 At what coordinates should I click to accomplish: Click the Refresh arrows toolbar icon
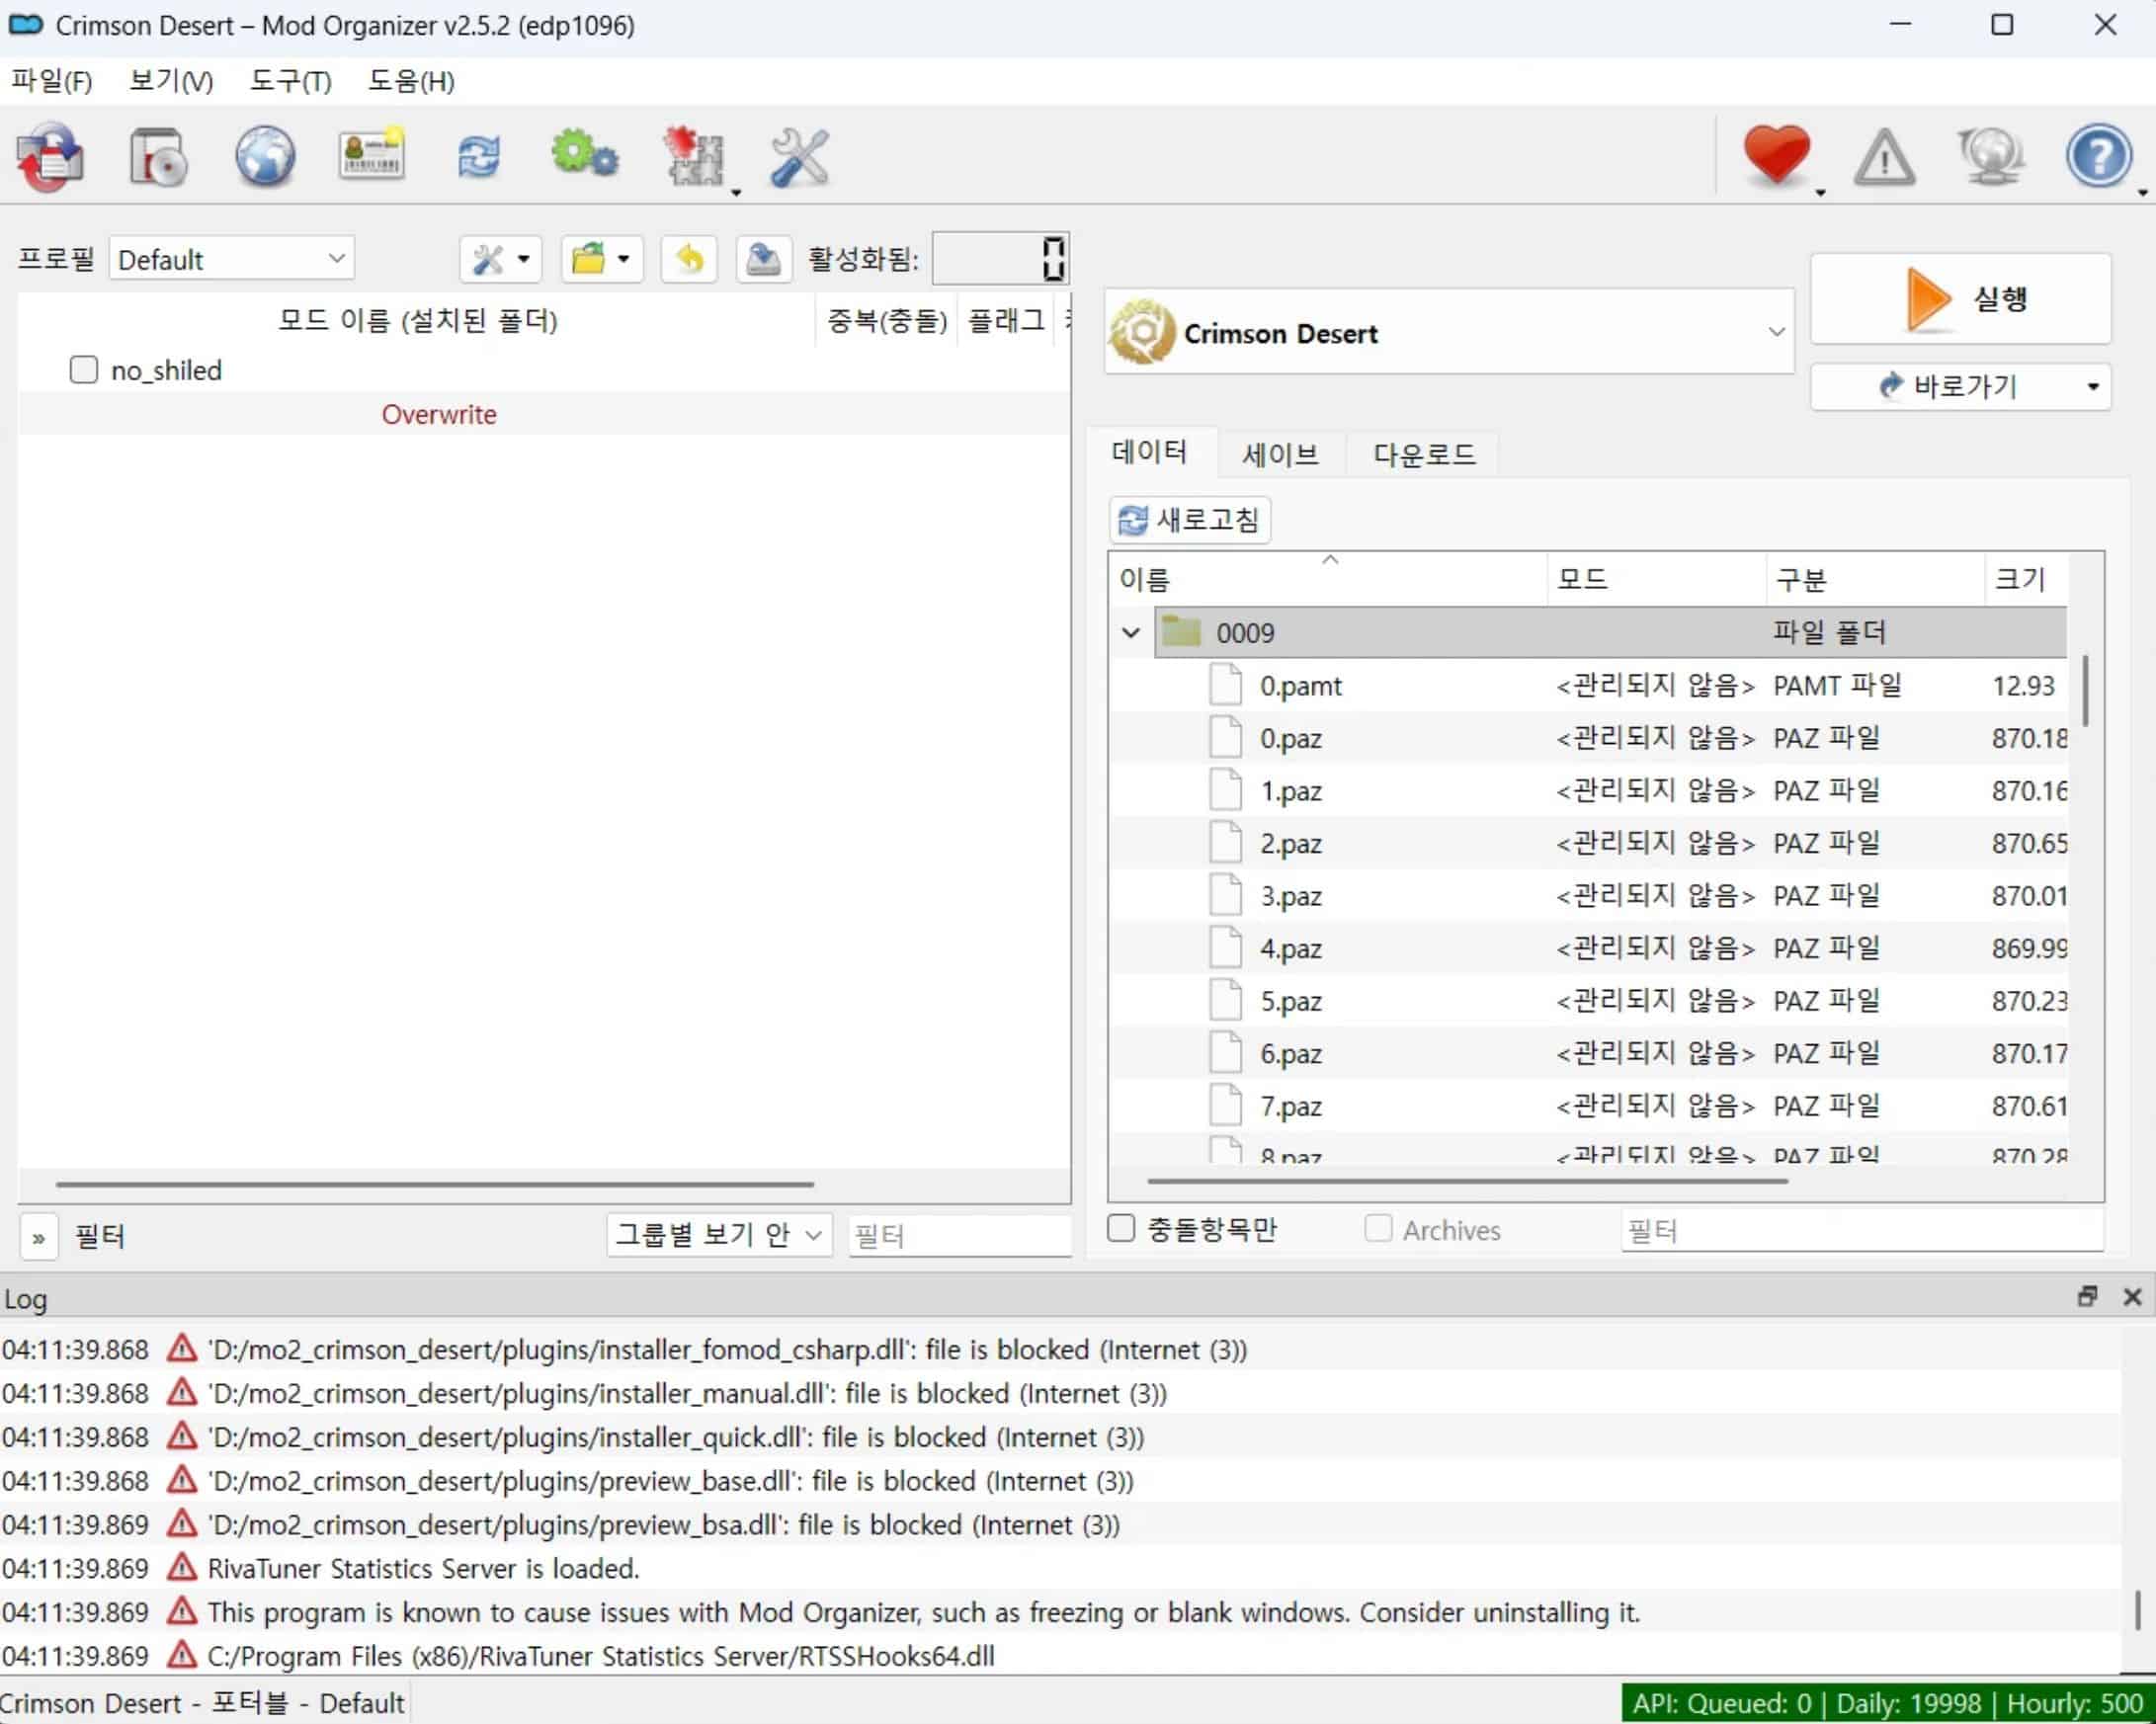coord(478,157)
